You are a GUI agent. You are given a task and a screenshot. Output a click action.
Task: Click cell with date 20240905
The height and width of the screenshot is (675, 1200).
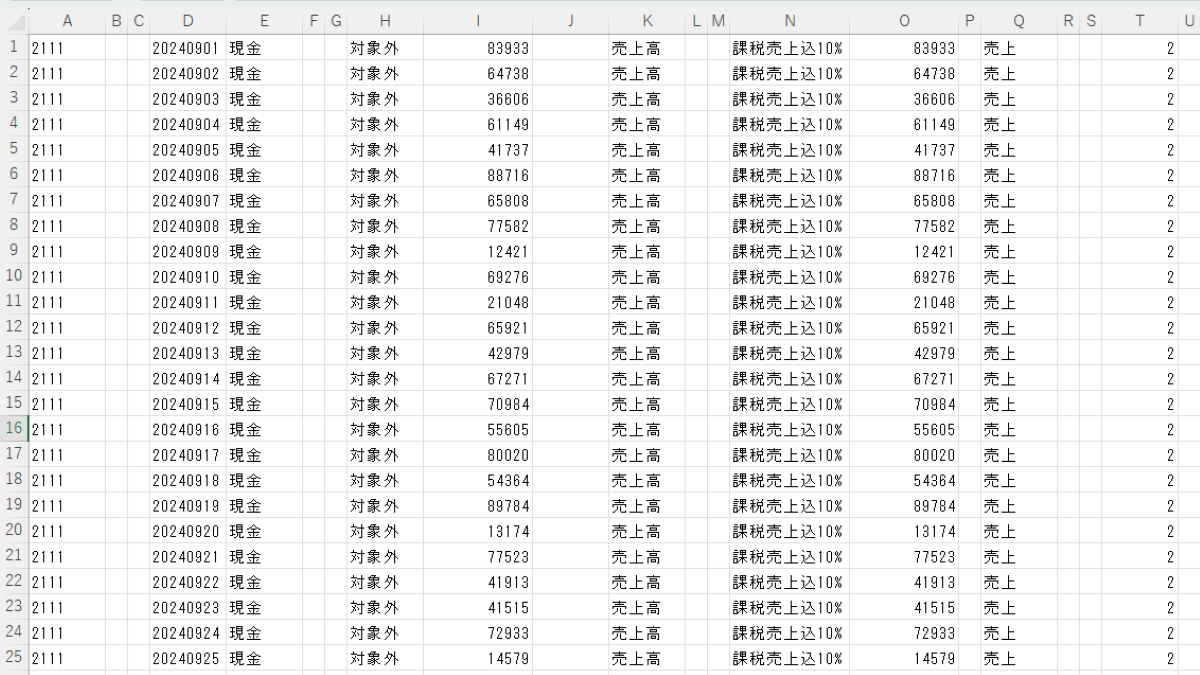(x=188, y=149)
